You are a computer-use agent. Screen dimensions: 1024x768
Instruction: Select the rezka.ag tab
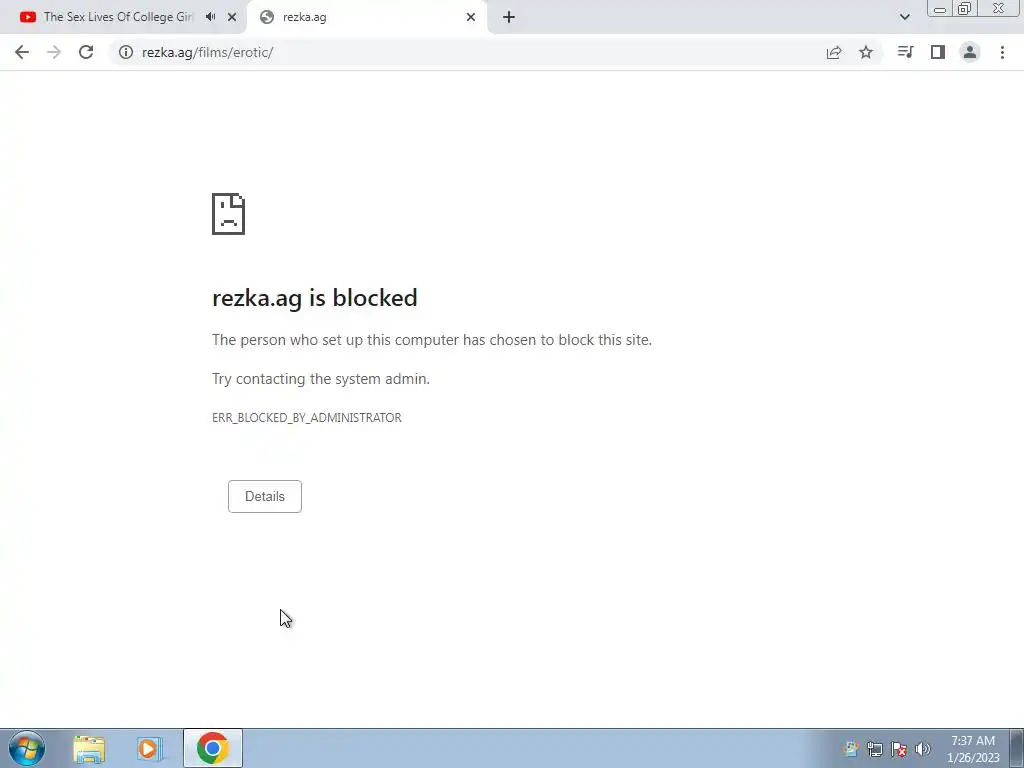tap(367, 18)
